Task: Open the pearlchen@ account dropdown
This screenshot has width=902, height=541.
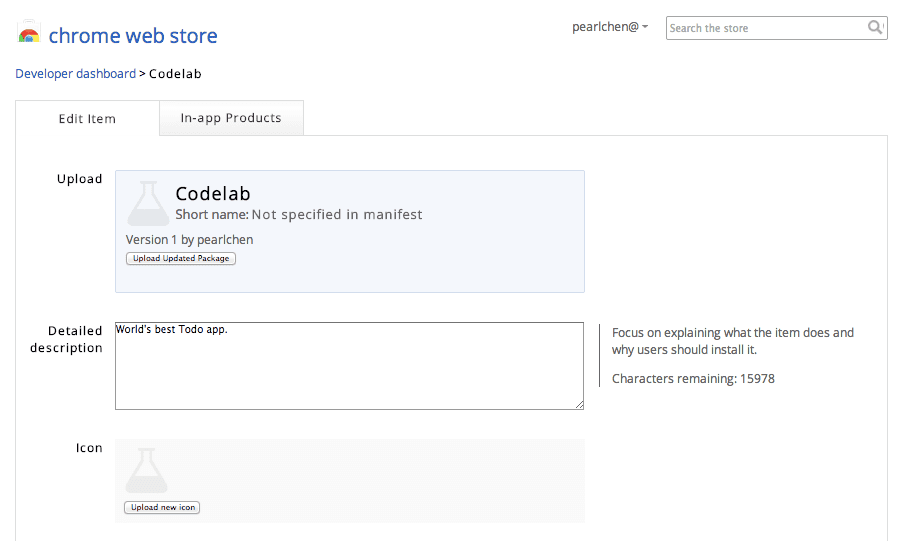Action: click(610, 27)
